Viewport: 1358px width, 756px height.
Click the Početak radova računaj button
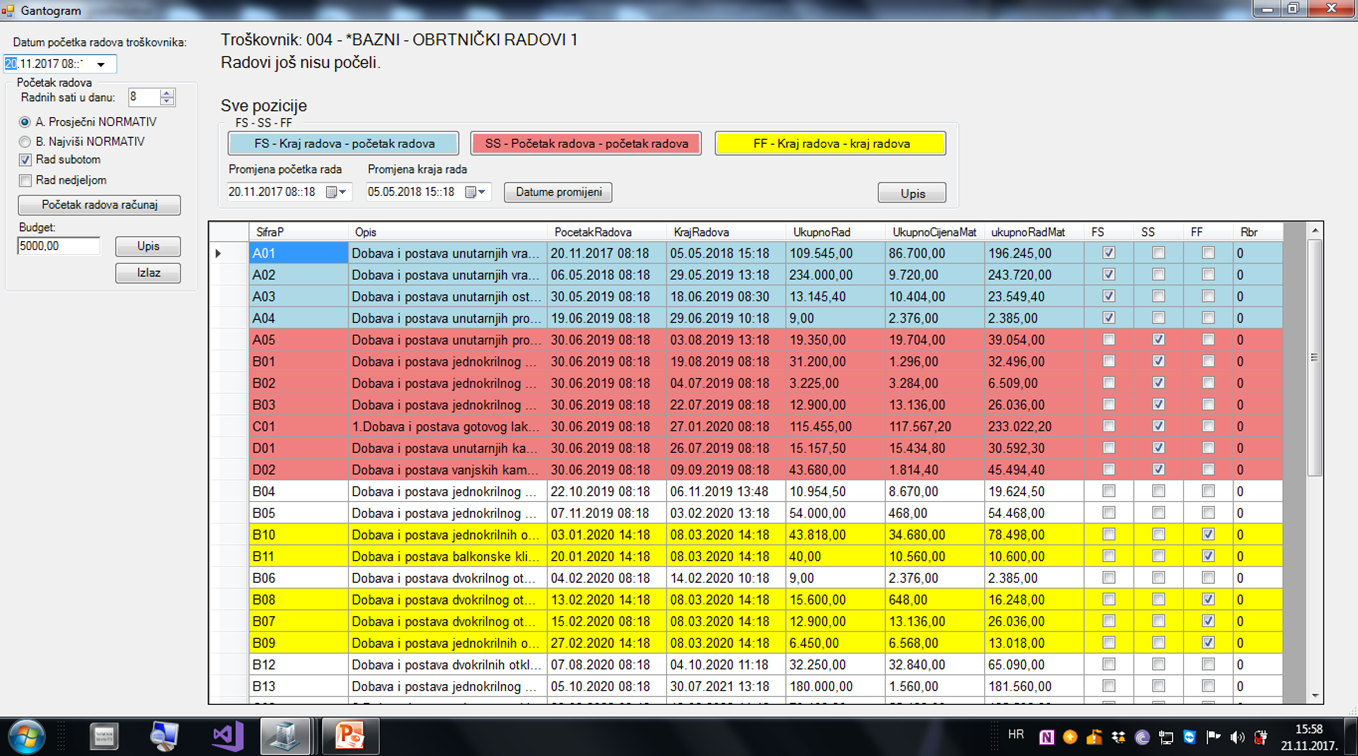pos(99,205)
